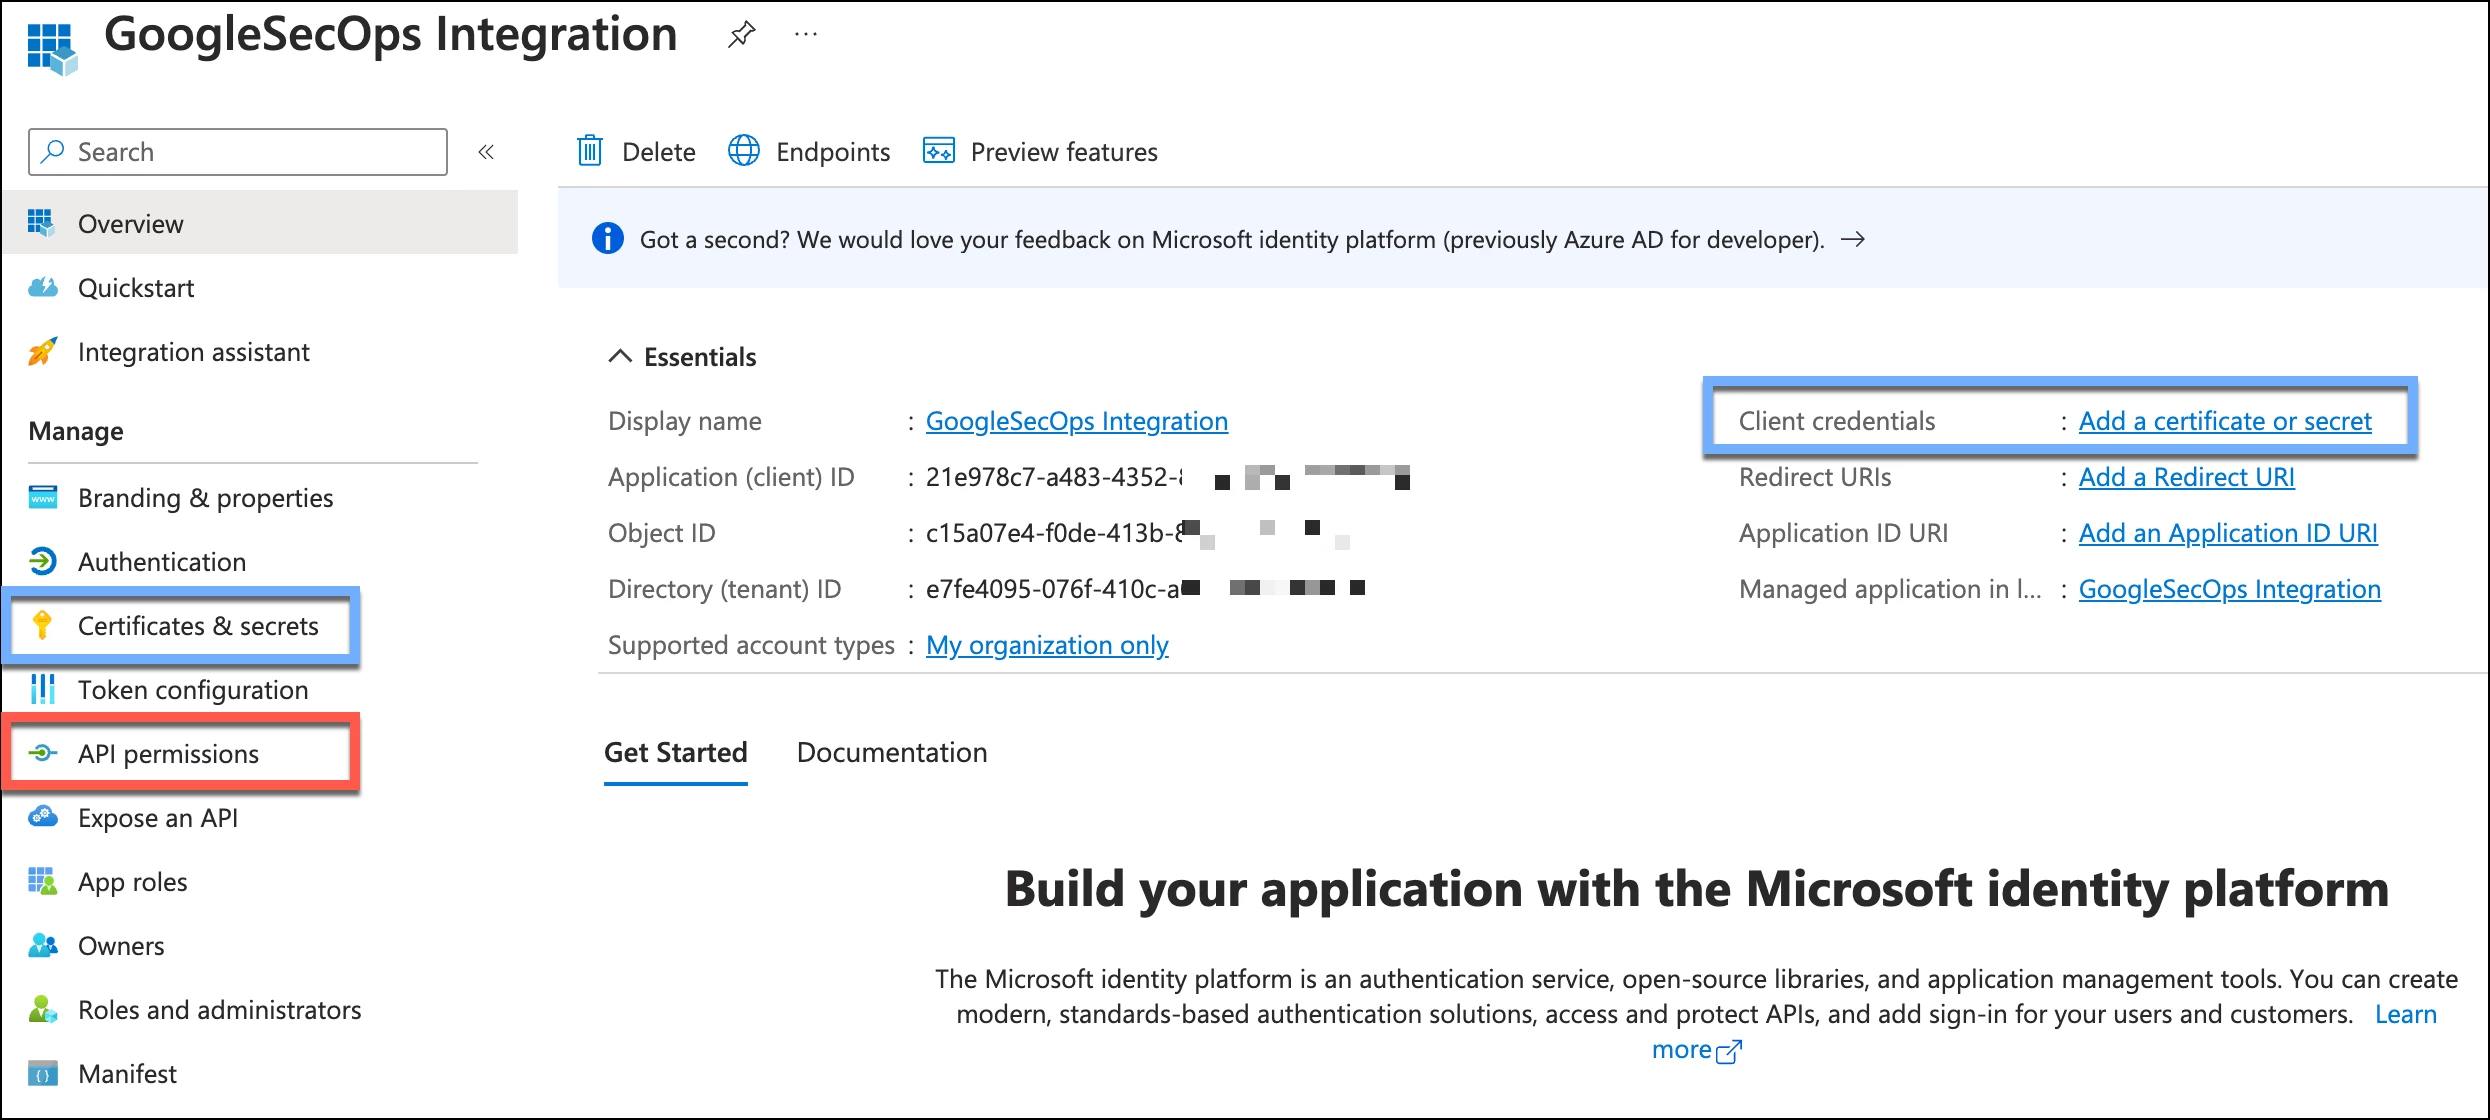The image size is (2490, 1120).
Task: Click the GoogleSecOps app registration icon
Action: (x=52, y=48)
